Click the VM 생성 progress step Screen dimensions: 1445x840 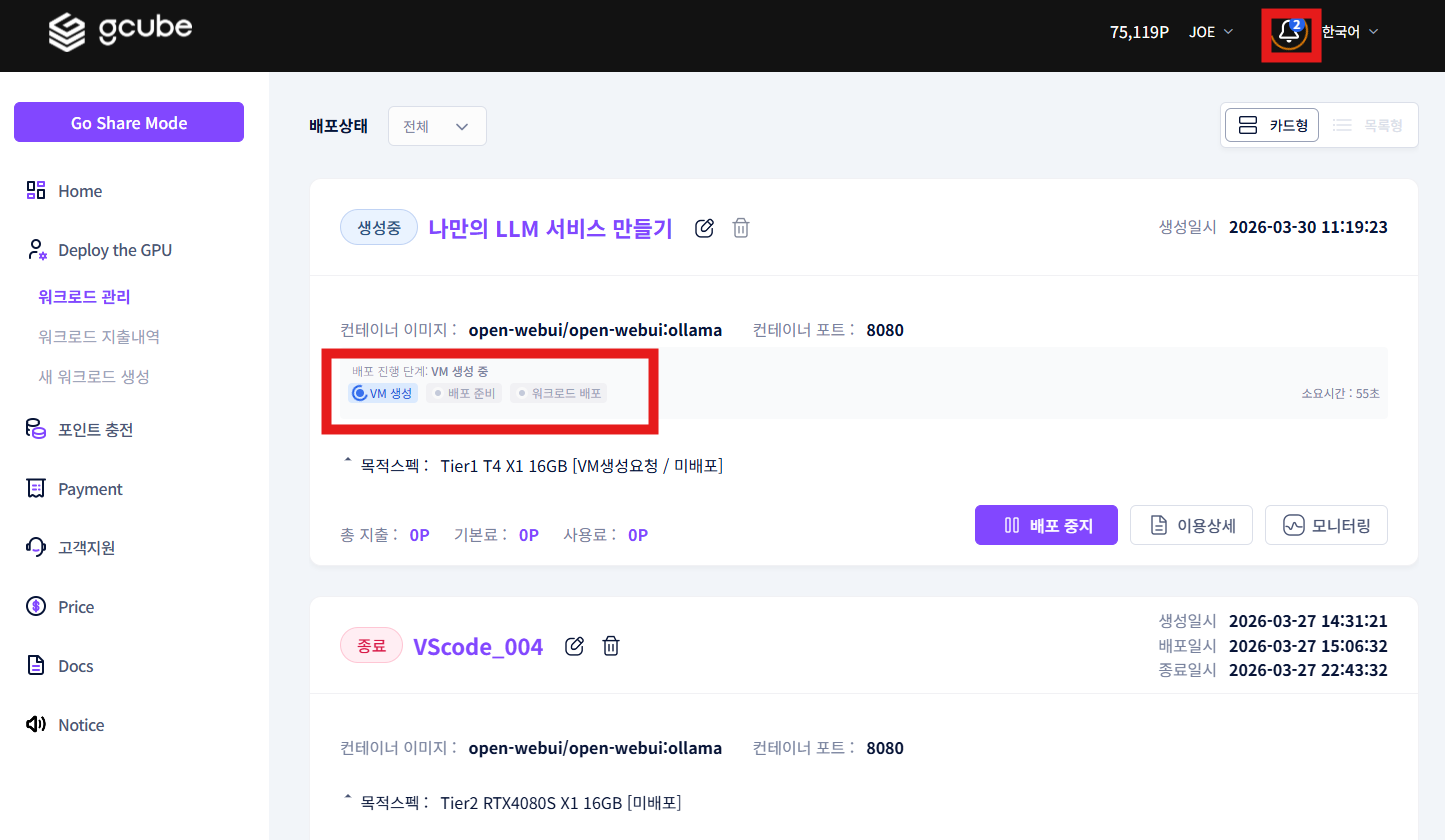coord(383,393)
